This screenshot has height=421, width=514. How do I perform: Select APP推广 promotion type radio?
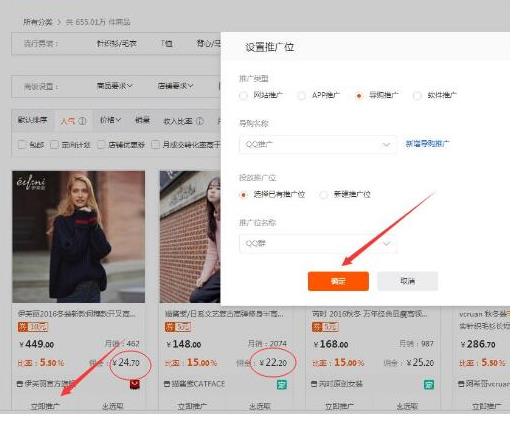[301, 96]
